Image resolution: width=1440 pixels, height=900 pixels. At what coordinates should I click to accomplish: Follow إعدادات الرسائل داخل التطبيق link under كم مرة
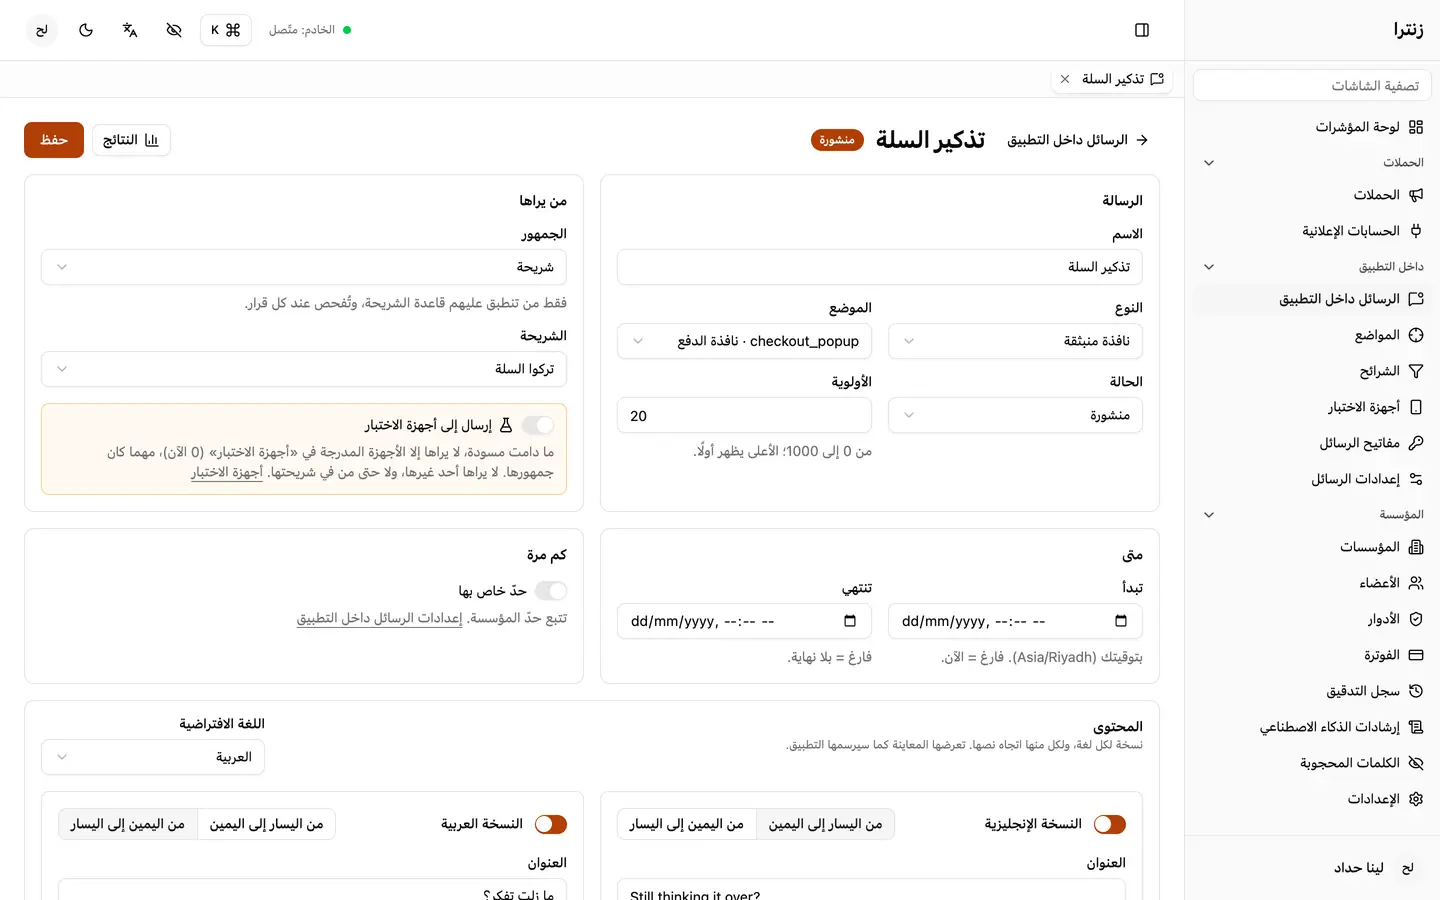(380, 618)
